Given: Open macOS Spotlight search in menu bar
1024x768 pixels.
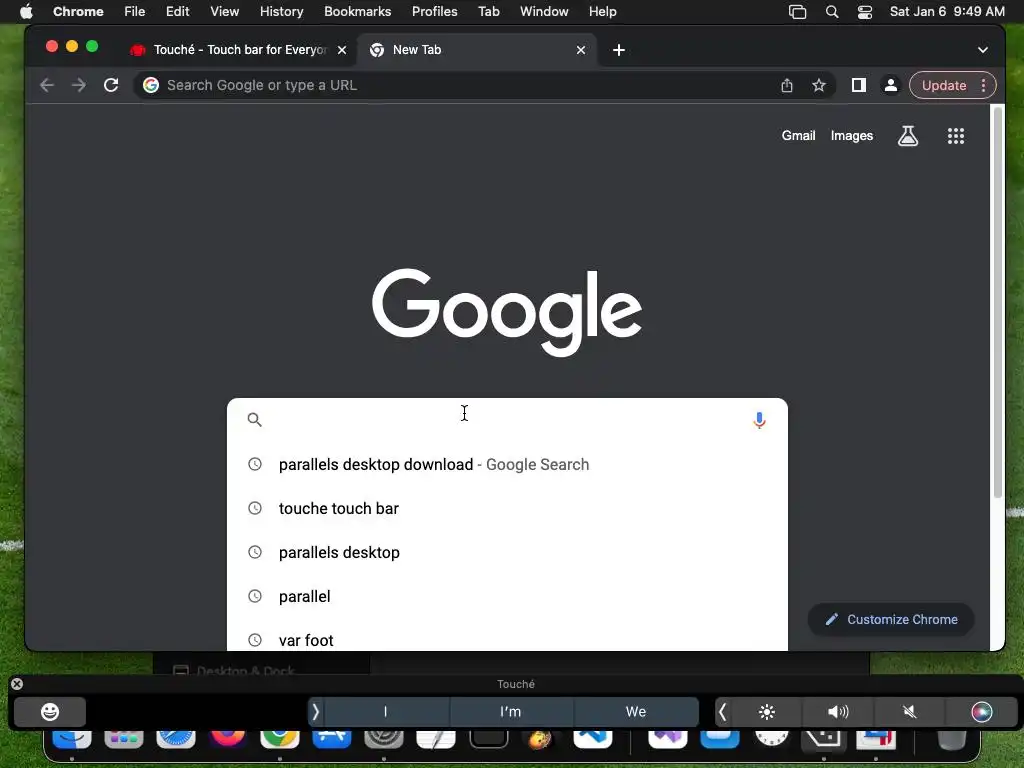Looking at the screenshot, I should [832, 12].
